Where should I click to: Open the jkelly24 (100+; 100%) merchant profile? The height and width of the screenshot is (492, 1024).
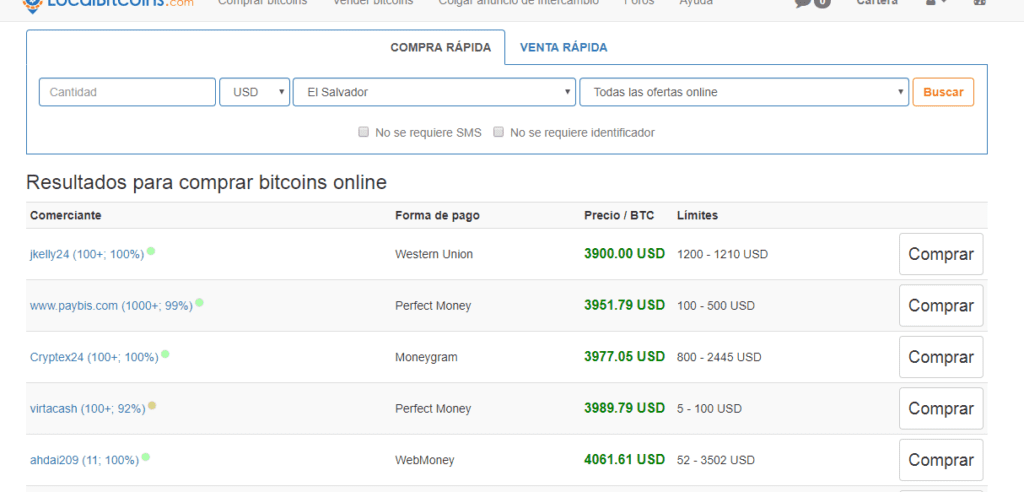[87, 255]
